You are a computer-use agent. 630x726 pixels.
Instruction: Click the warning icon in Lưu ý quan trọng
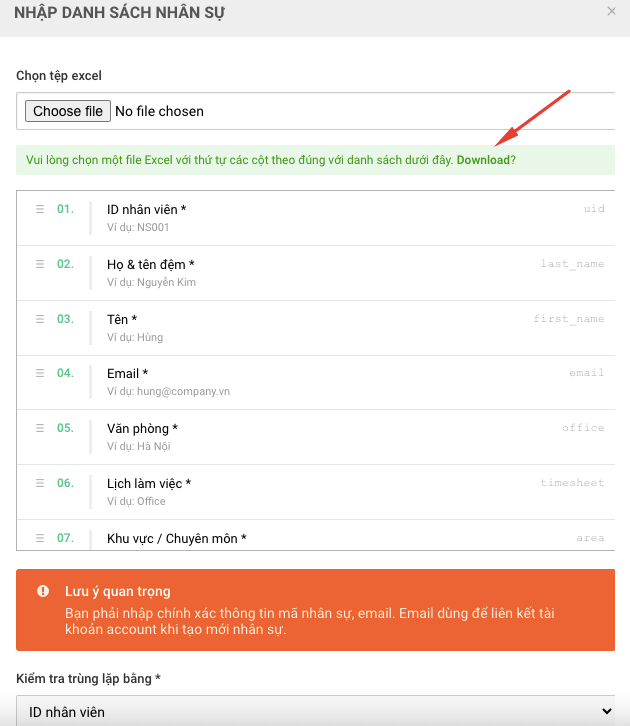click(43, 591)
